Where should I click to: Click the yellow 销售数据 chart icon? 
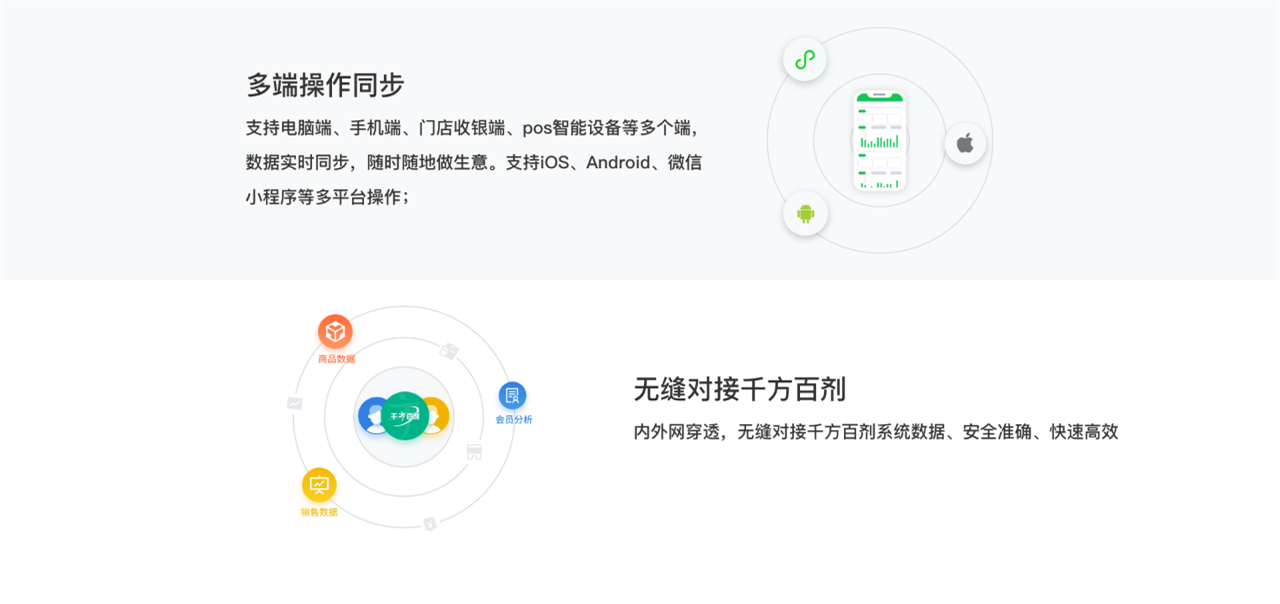319,485
